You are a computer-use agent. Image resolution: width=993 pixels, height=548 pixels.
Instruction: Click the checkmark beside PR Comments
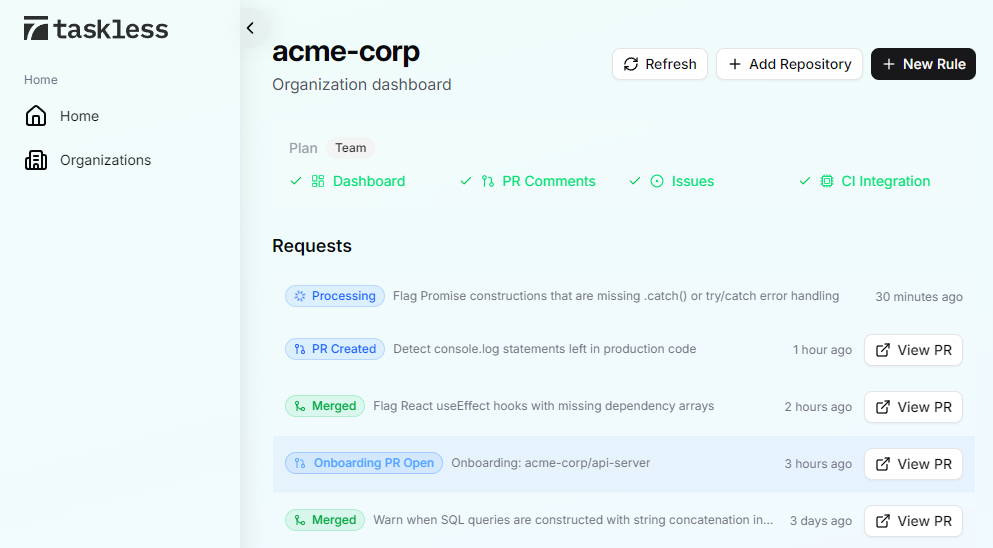465,181
